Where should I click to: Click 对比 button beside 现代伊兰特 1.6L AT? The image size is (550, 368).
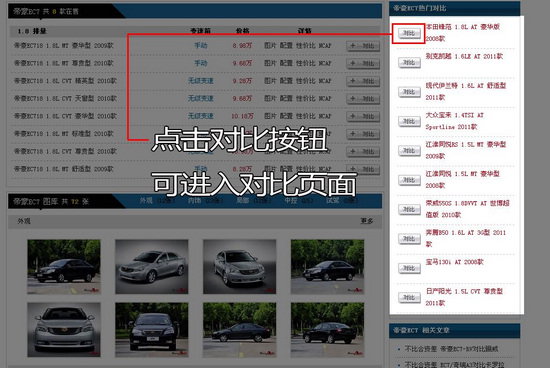(409, 92)
